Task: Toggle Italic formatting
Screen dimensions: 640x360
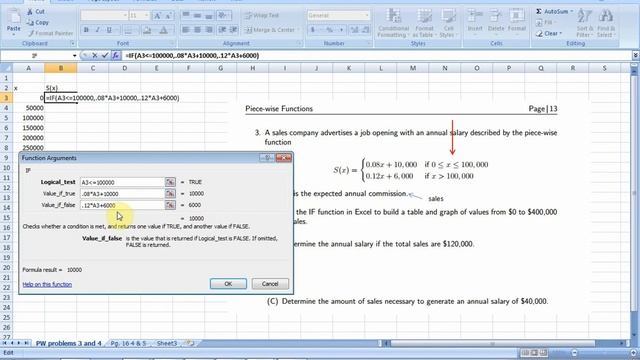Action: 98,30
